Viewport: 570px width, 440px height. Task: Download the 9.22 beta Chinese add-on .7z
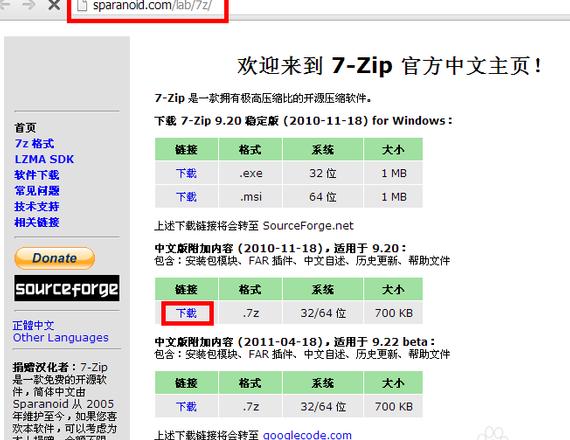tap(186, 406)
